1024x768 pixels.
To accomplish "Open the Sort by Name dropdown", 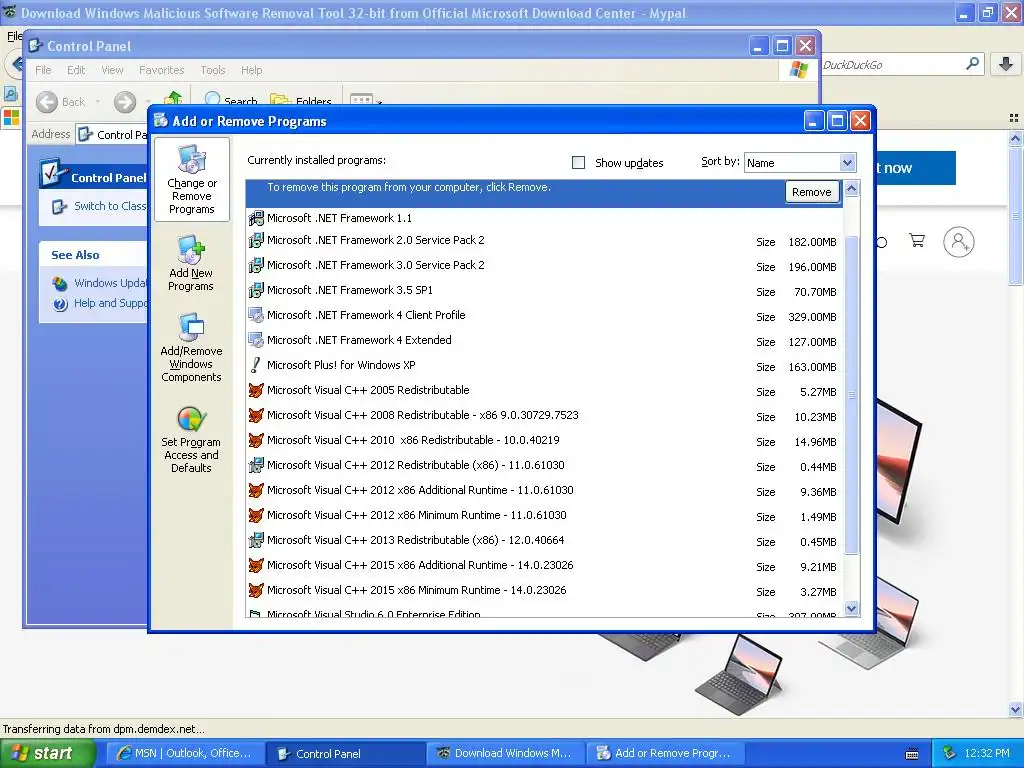I will pyautogui.click(x=847, y=163).
